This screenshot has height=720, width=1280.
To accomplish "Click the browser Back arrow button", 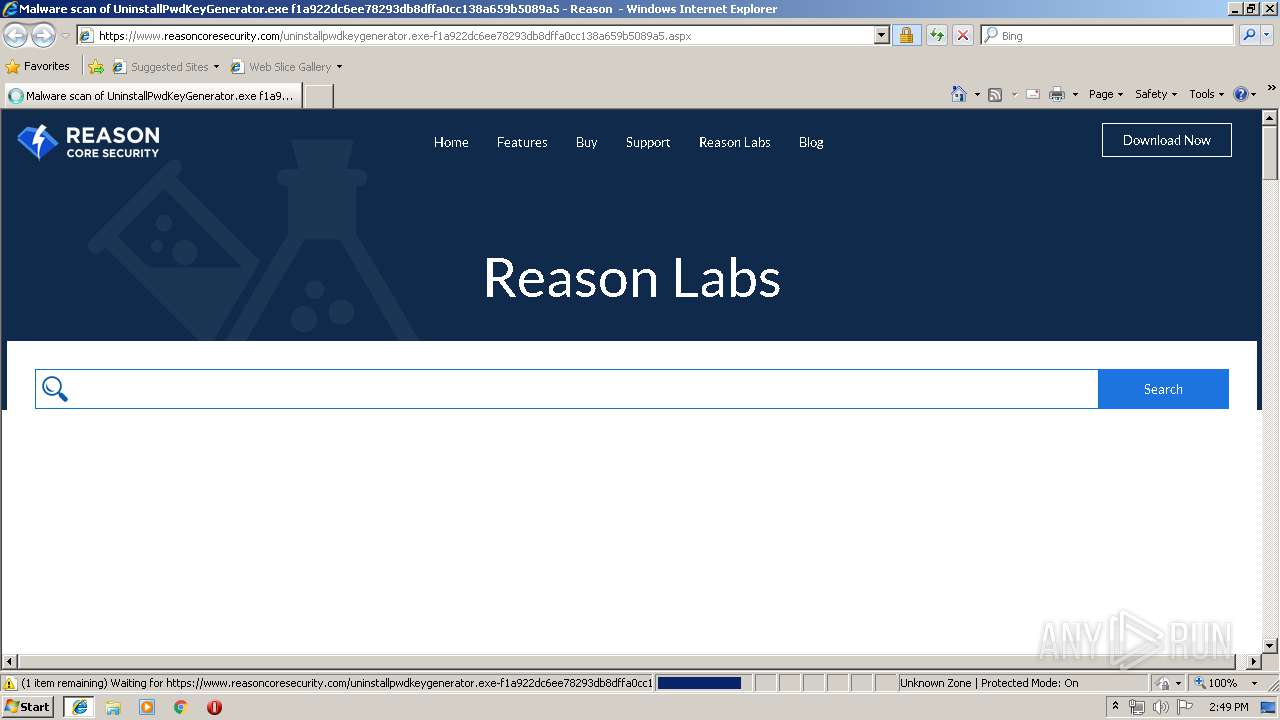I will coord(16,36).
